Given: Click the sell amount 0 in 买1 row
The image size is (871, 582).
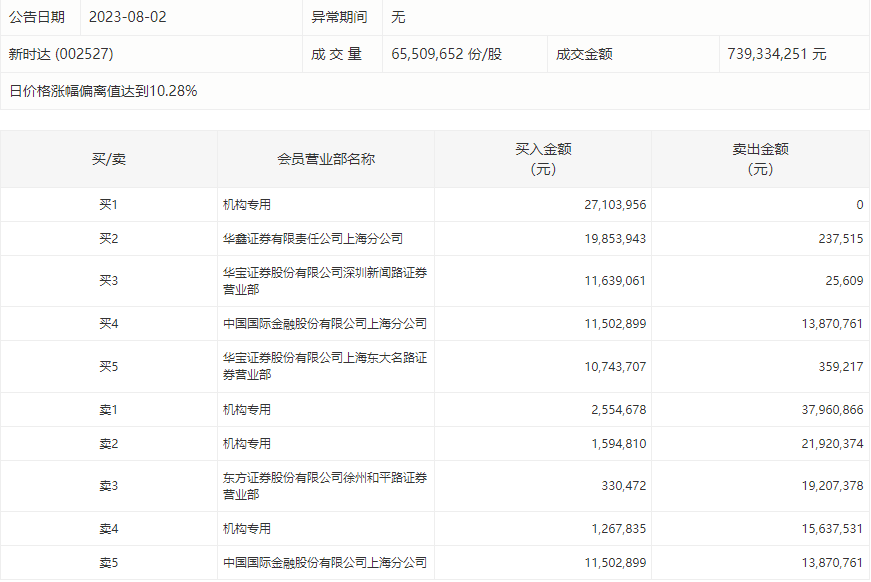Looking at the screenshot, I should click(859, 204).
